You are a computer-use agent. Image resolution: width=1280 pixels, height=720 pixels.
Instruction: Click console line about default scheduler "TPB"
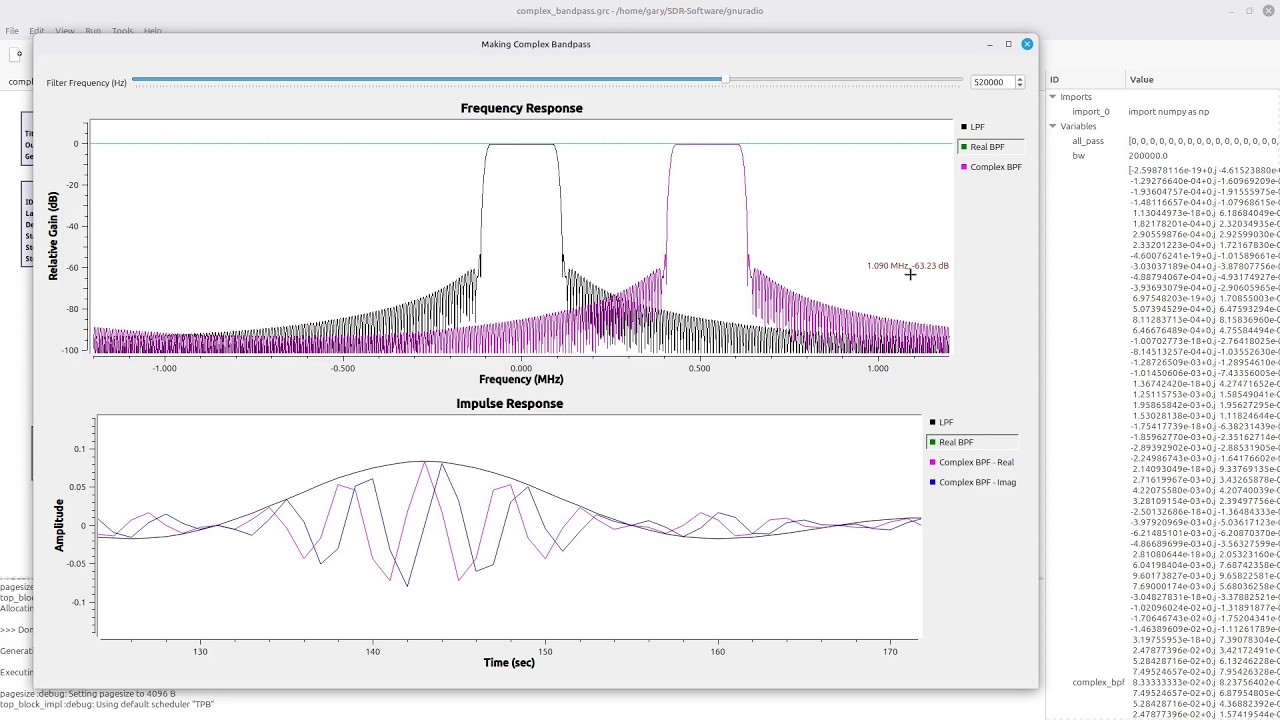click(x=107, y=704)
